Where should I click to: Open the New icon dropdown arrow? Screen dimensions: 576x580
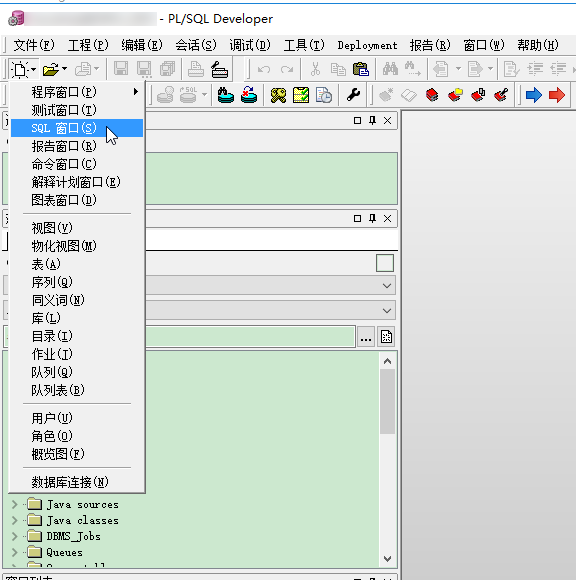[33, 69]
